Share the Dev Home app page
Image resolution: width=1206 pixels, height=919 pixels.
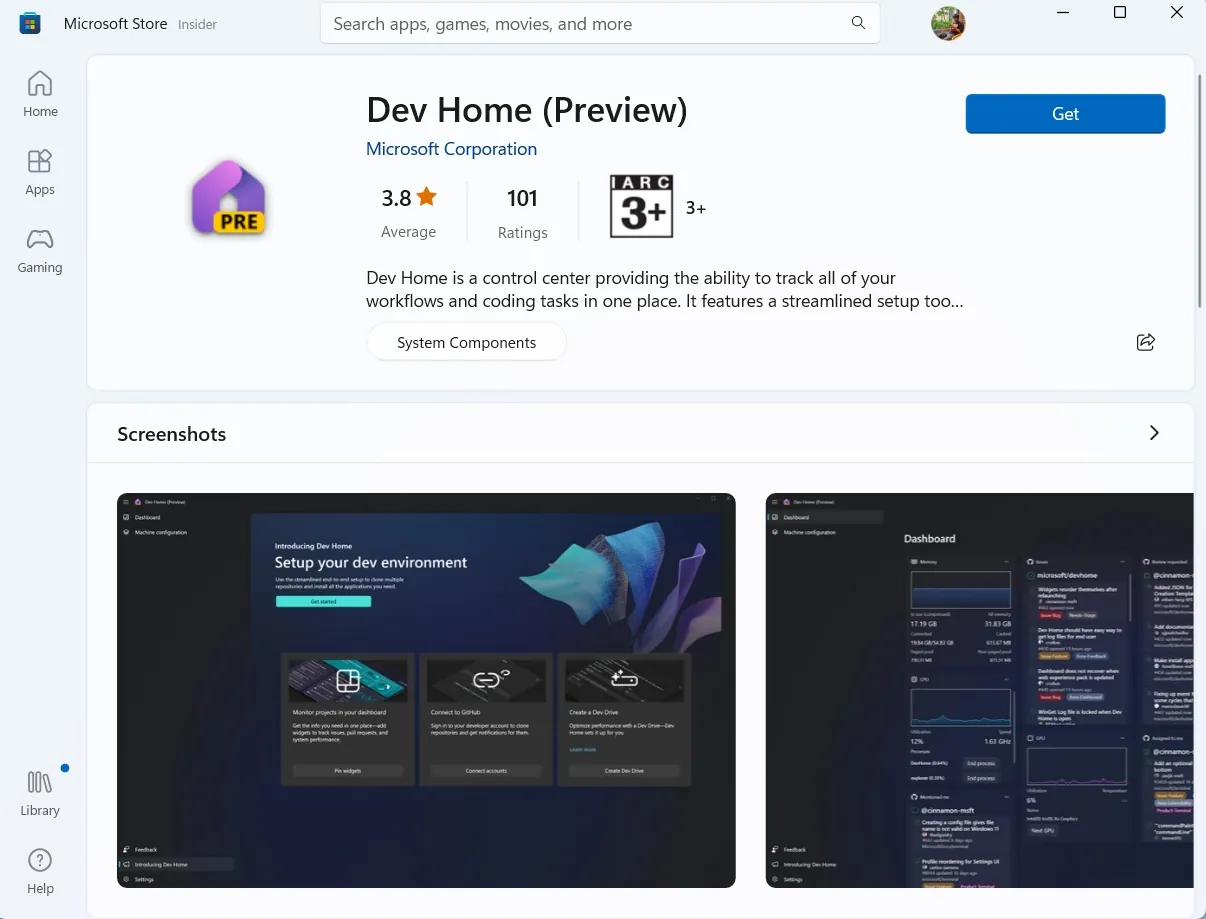point(1146,342)
